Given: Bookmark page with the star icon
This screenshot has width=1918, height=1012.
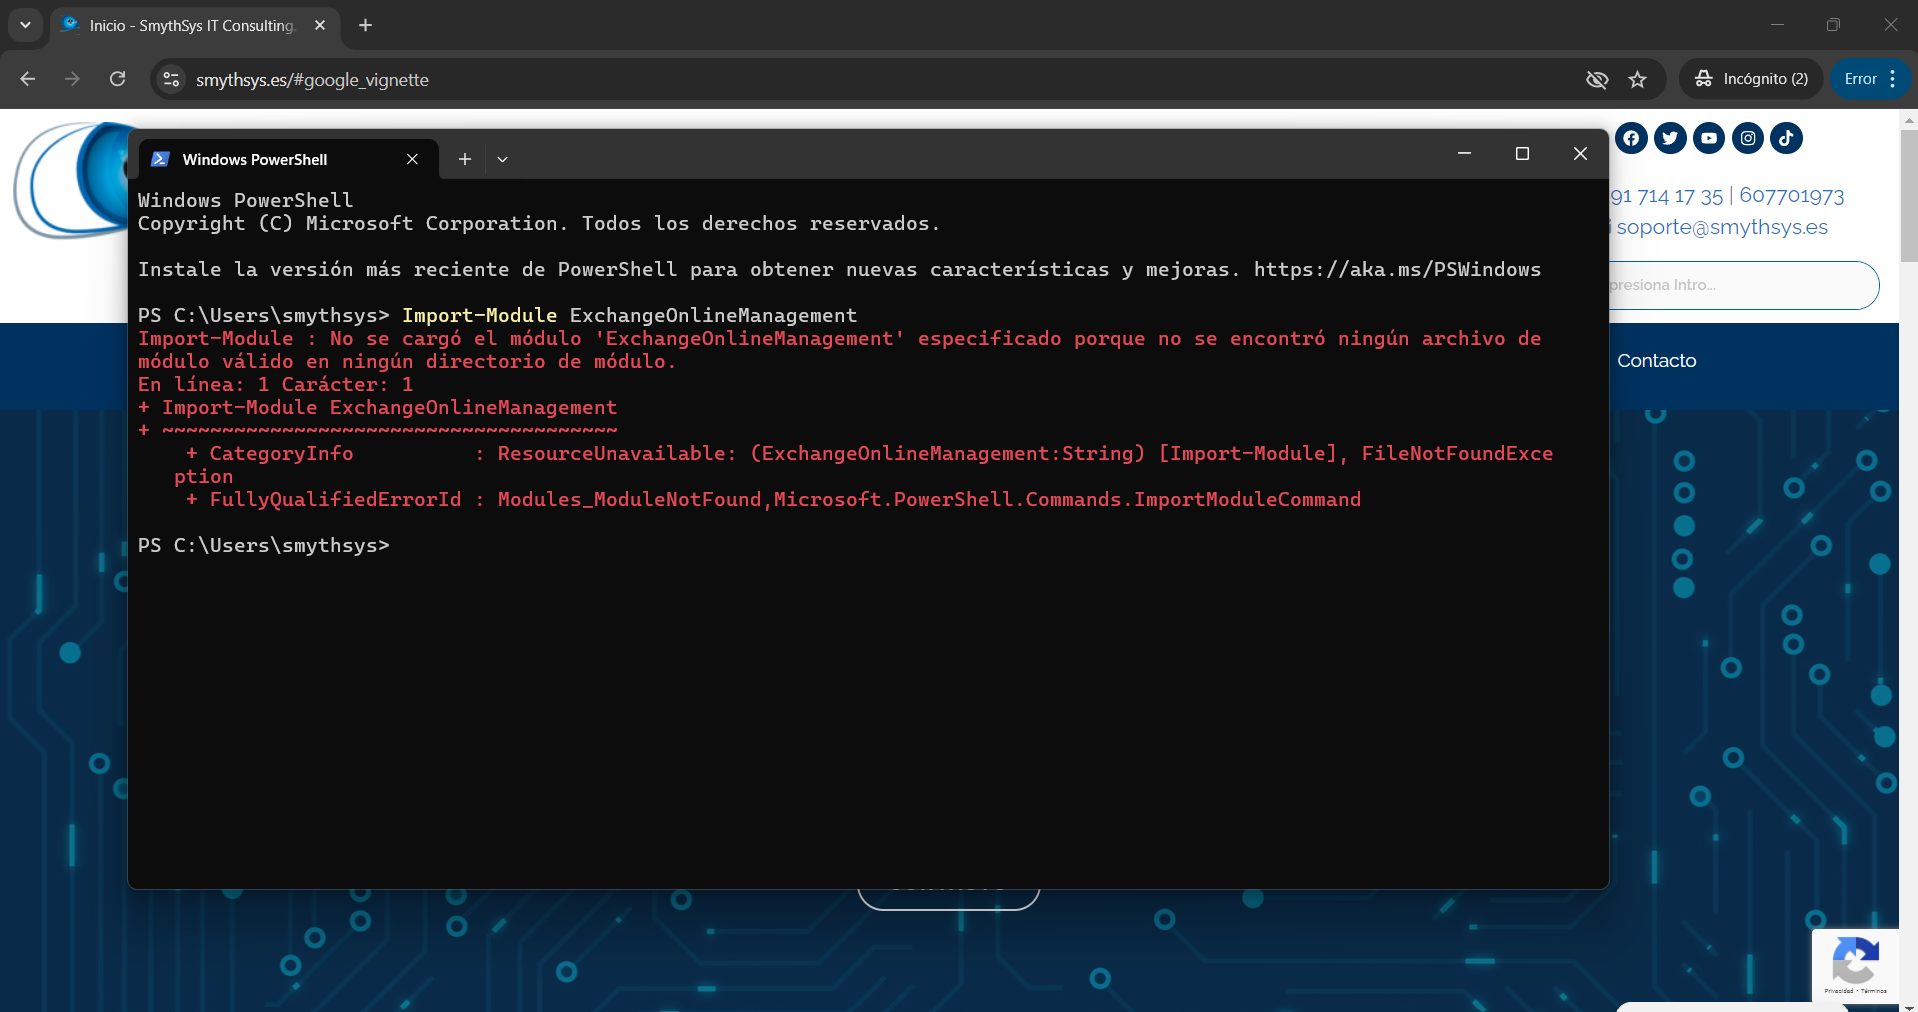Looking at the screenshot, I should coord(1637,79).
